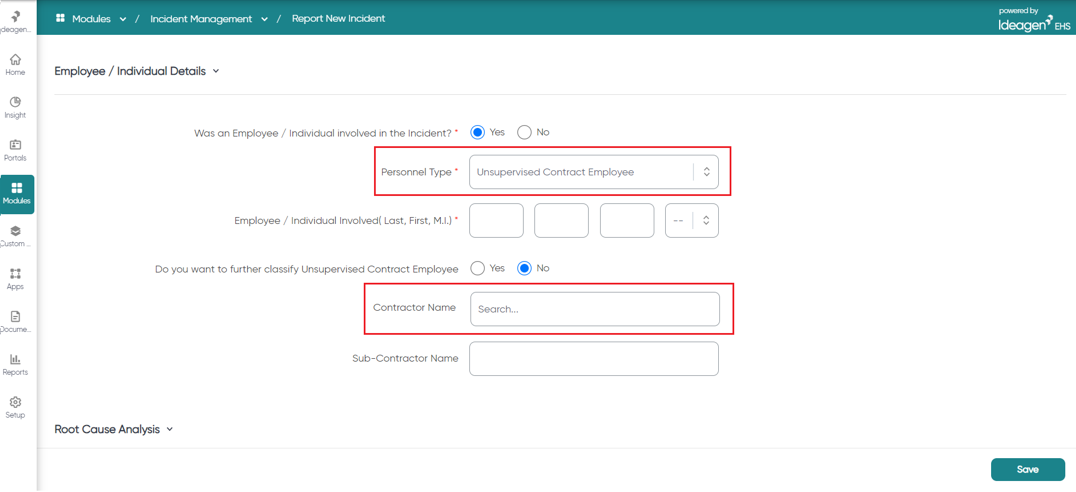This screenshot has width=1076, height=492.
Task: Select No for Employee involved in Incident
Action: click(524, 132)
